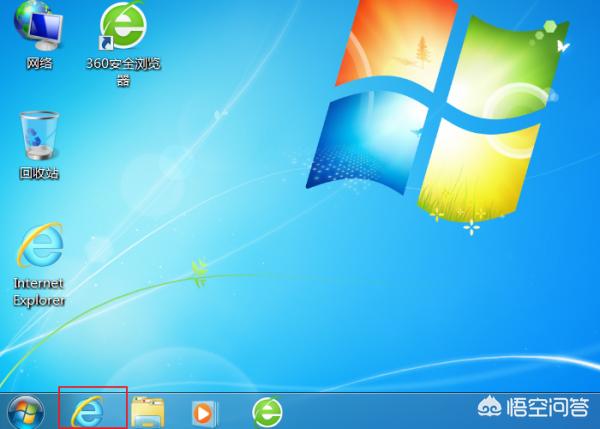Open 360 browser from the taskbar
Screen dimensions: 600x429
(266, 411)
